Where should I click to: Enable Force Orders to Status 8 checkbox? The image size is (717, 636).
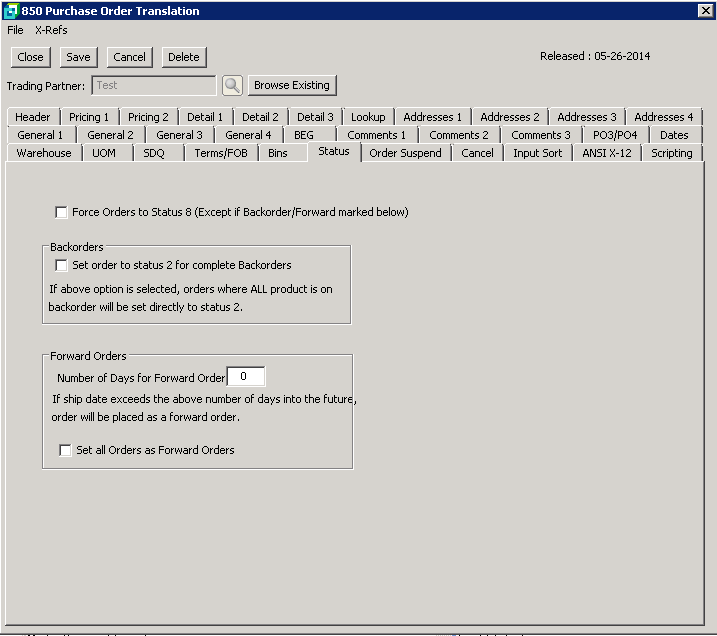62,212
